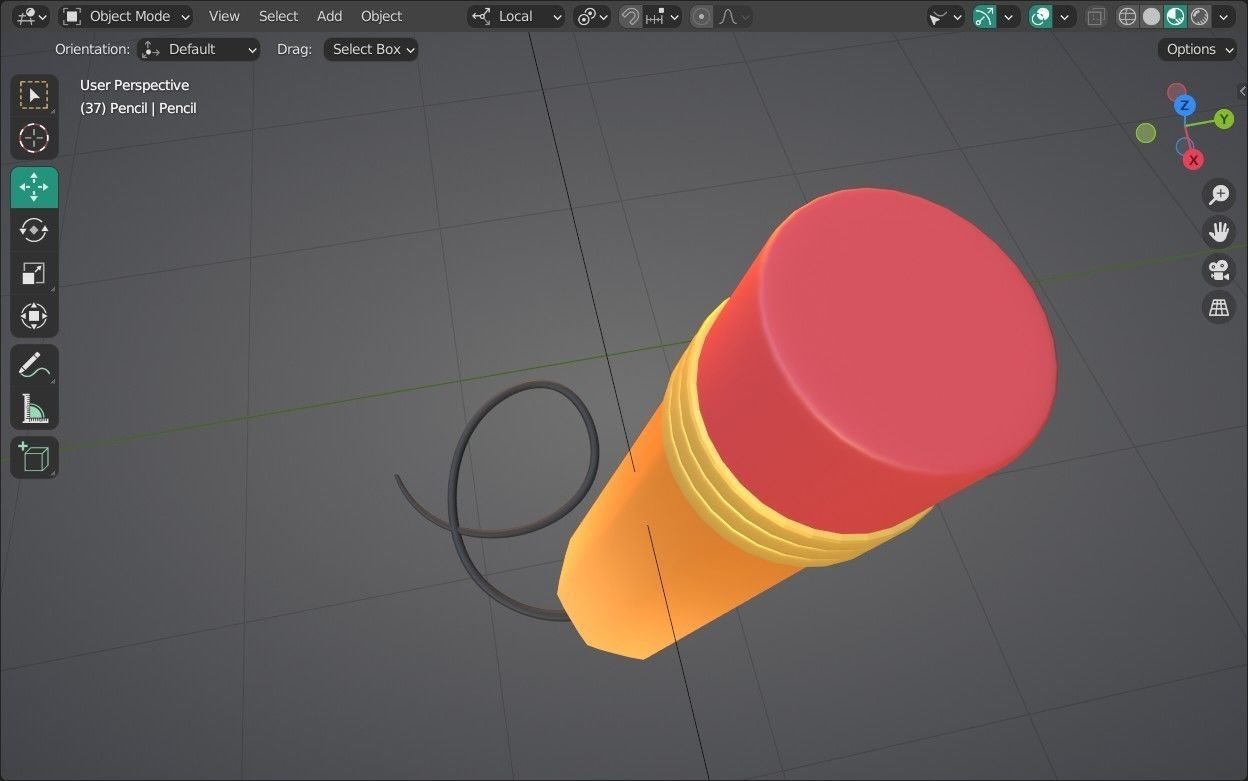Click the 'User Perspective' label

point(134,85)
